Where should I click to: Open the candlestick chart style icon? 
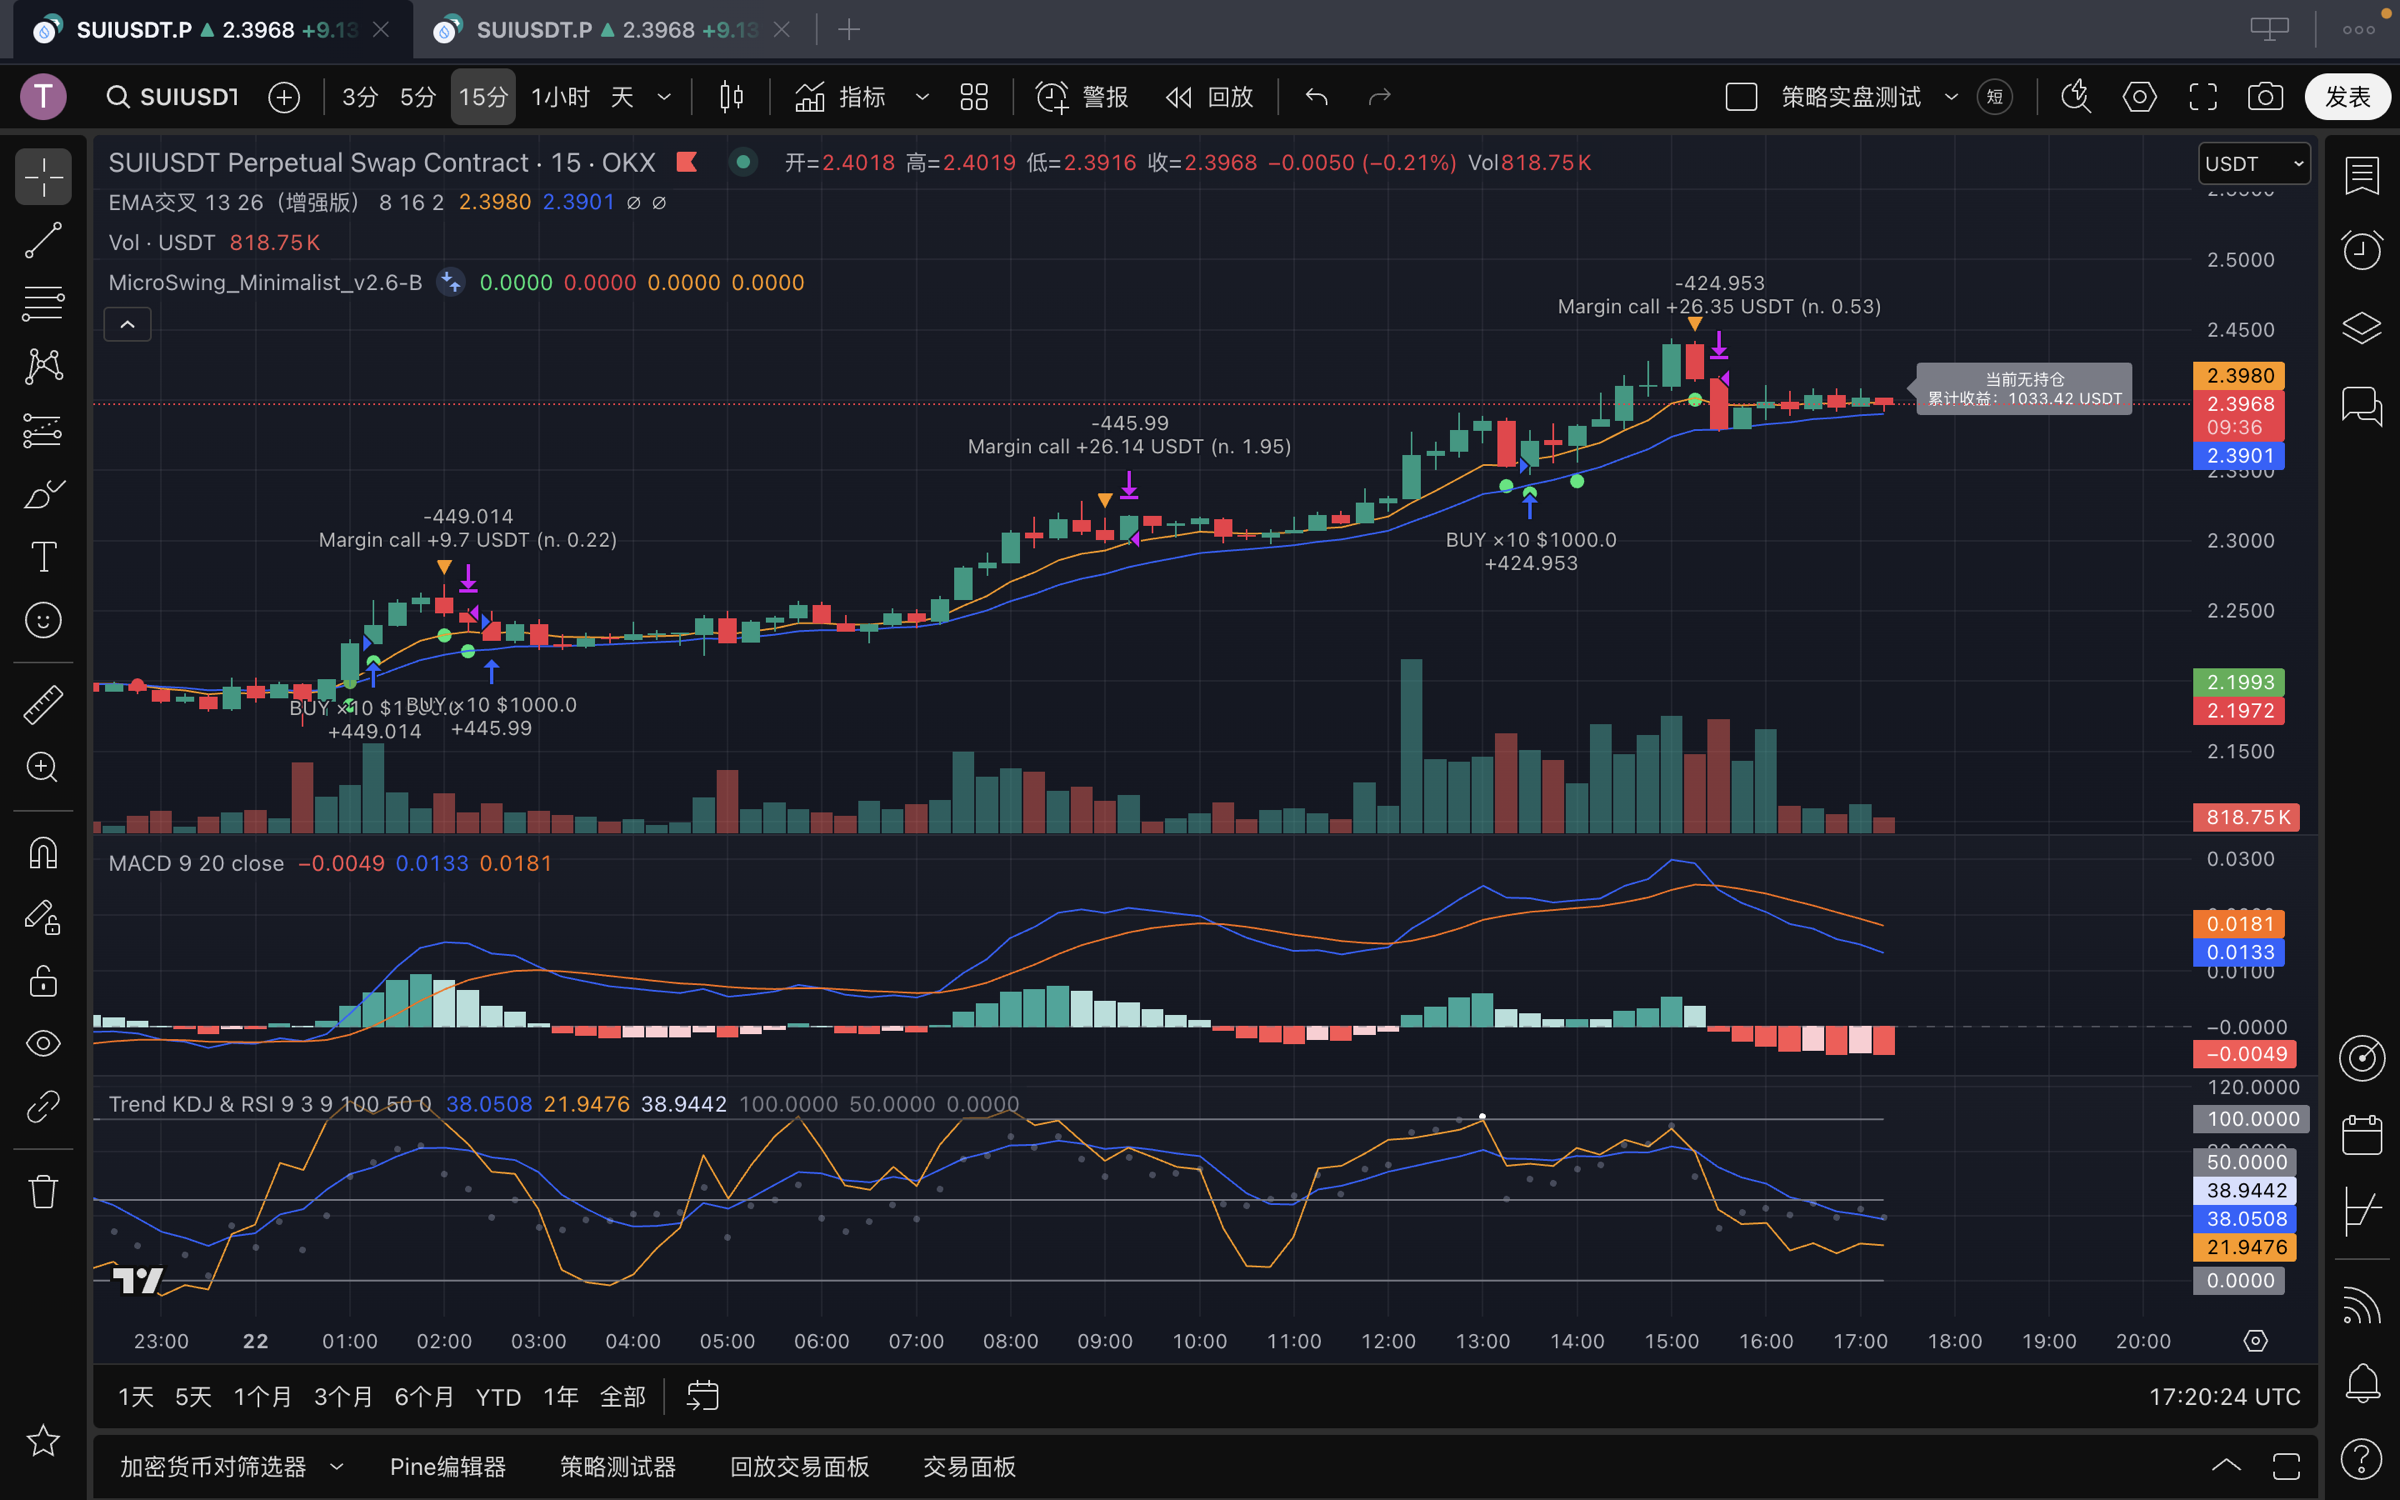point(731,97)
